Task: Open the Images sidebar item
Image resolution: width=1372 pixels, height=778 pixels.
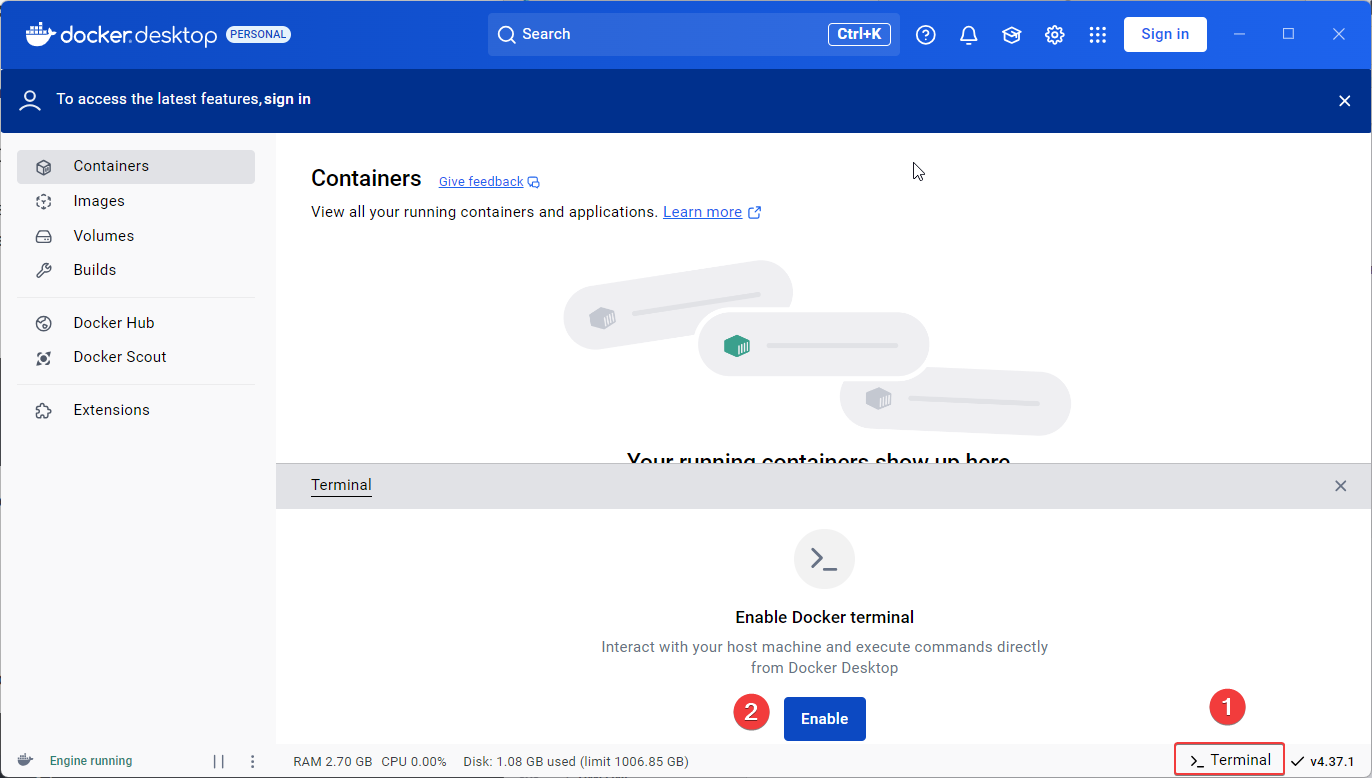Action: 136,201
